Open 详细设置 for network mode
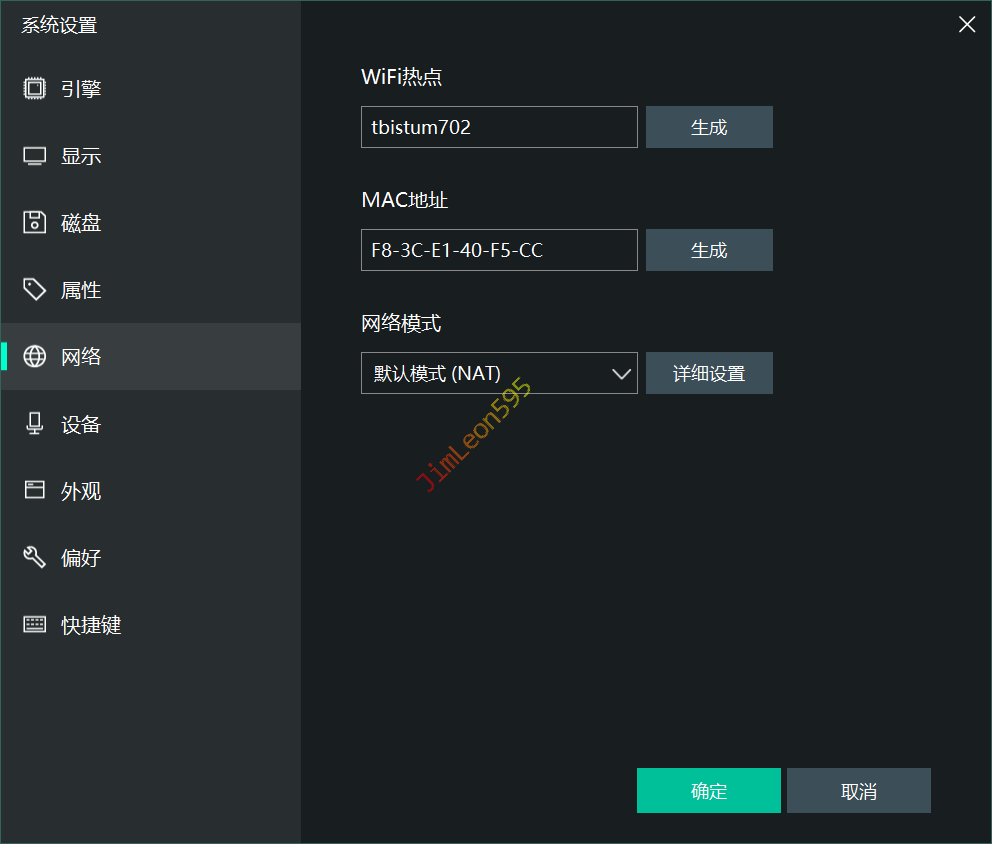This screenshot has height=844, width=992. click(709, 373)
